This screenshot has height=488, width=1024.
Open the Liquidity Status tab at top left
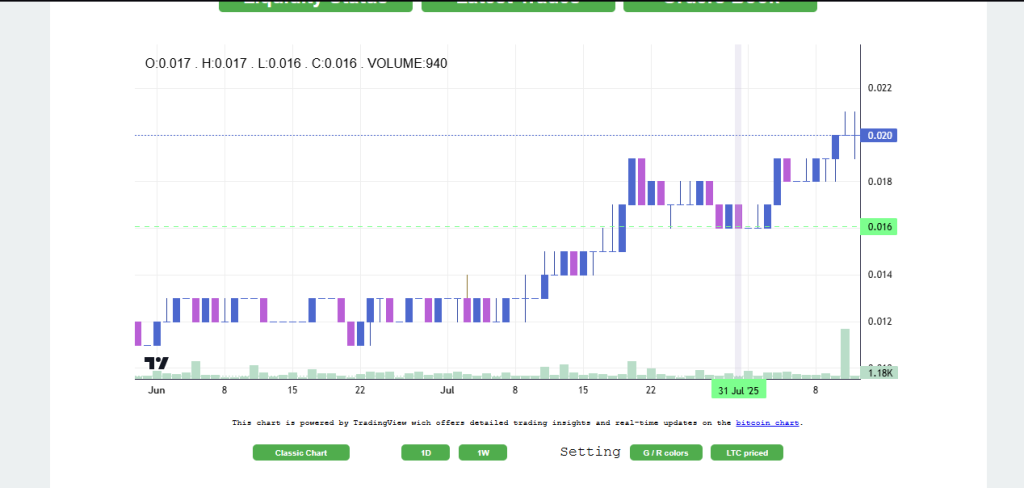316,4
